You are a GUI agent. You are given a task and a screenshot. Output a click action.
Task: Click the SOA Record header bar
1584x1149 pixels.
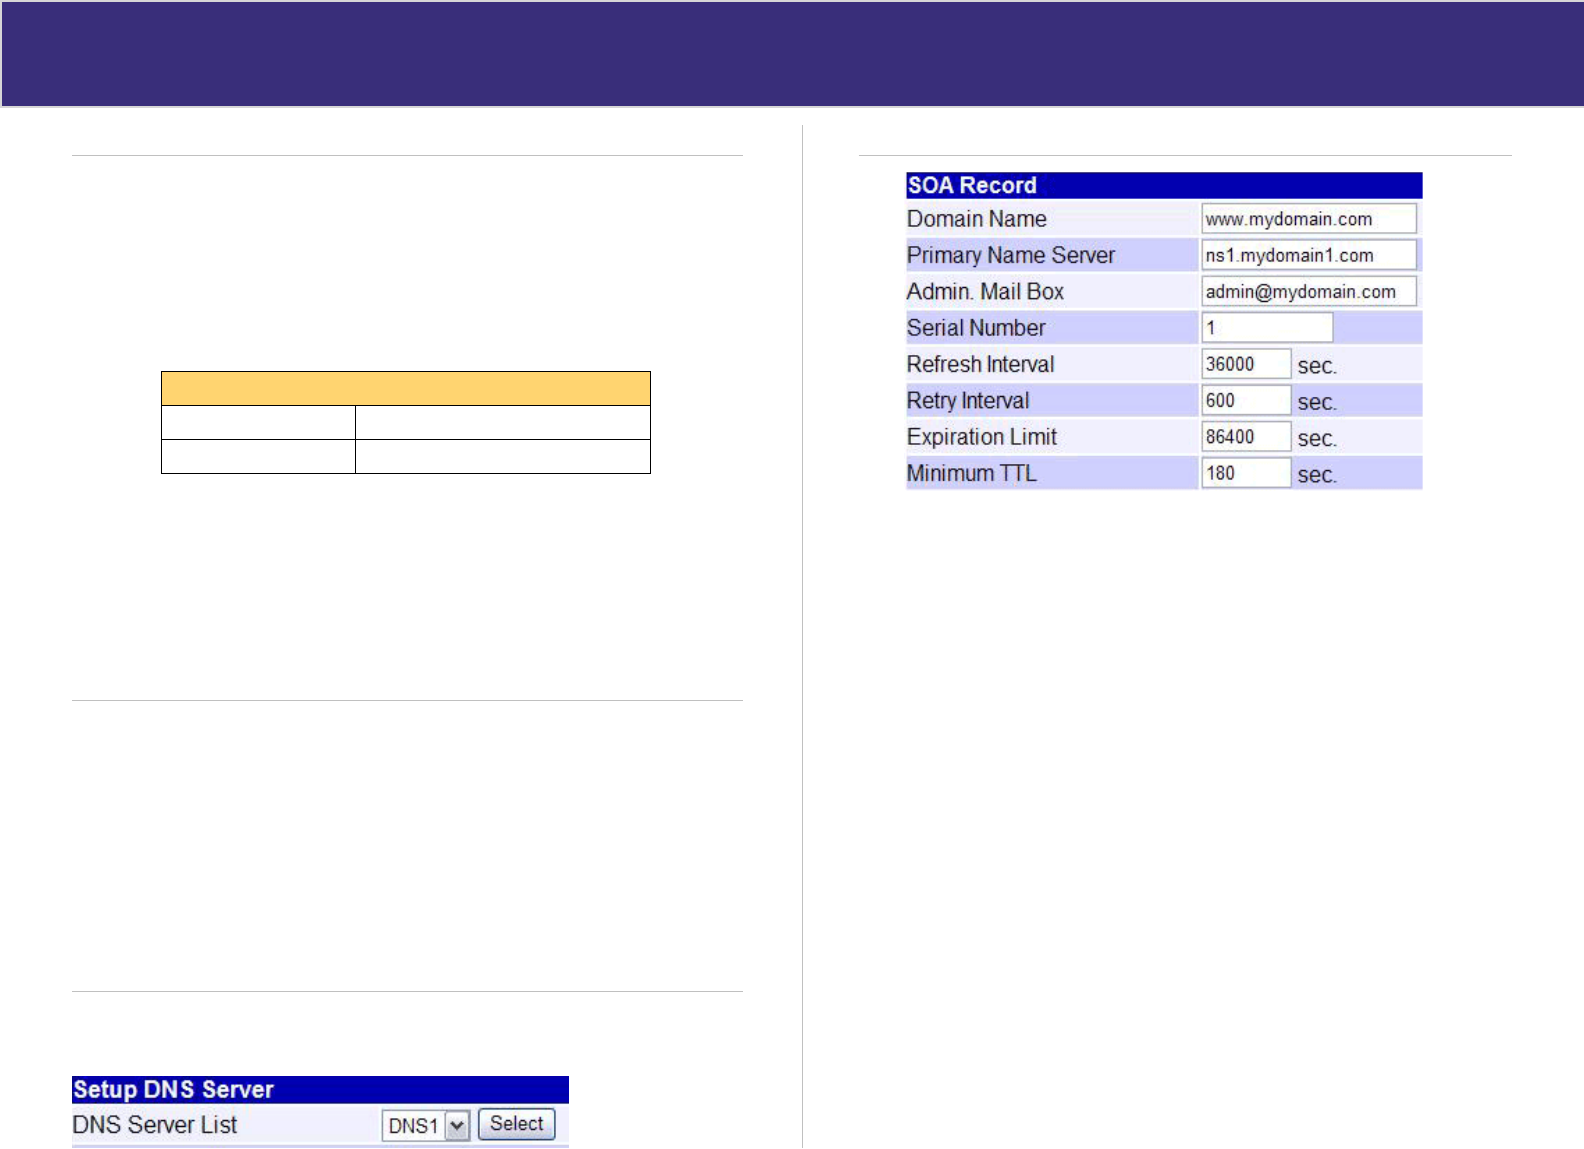[x=1163, y=186]
